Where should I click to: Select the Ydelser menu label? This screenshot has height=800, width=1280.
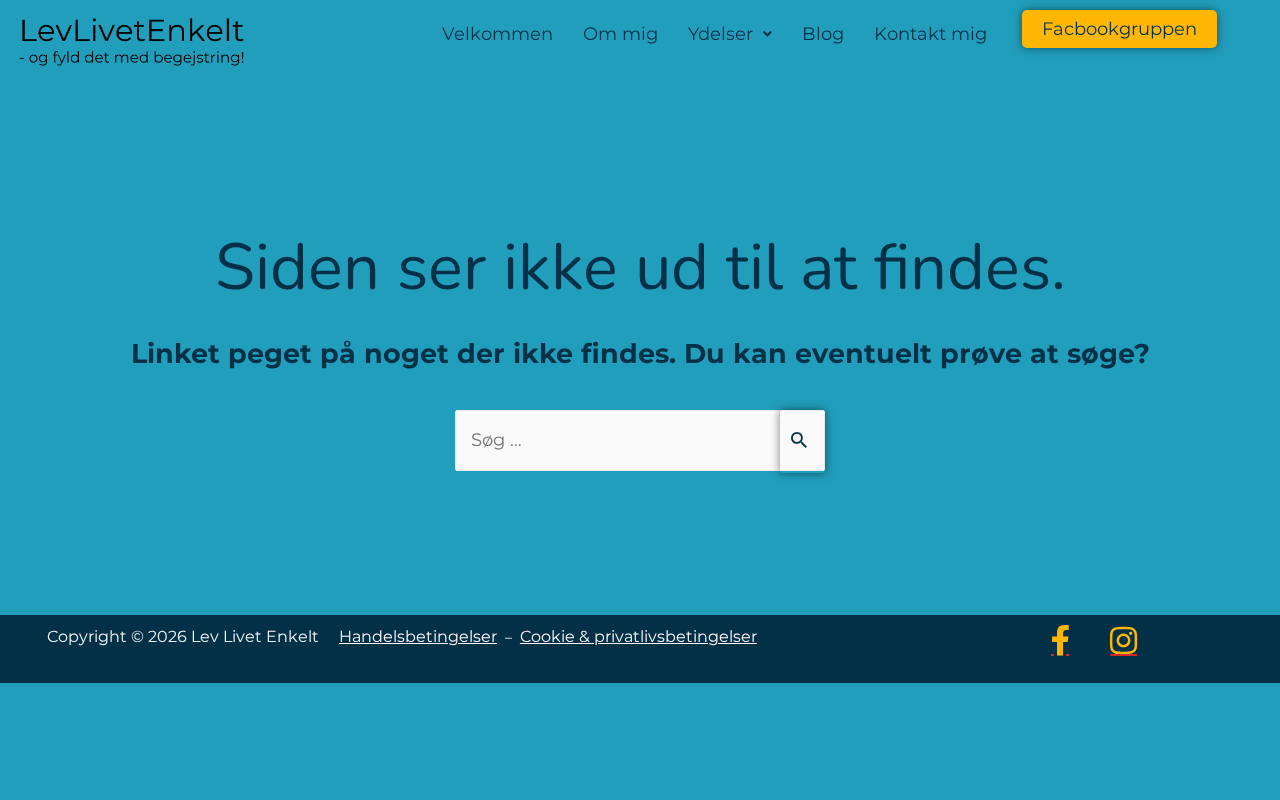click(x=720, y=34)
